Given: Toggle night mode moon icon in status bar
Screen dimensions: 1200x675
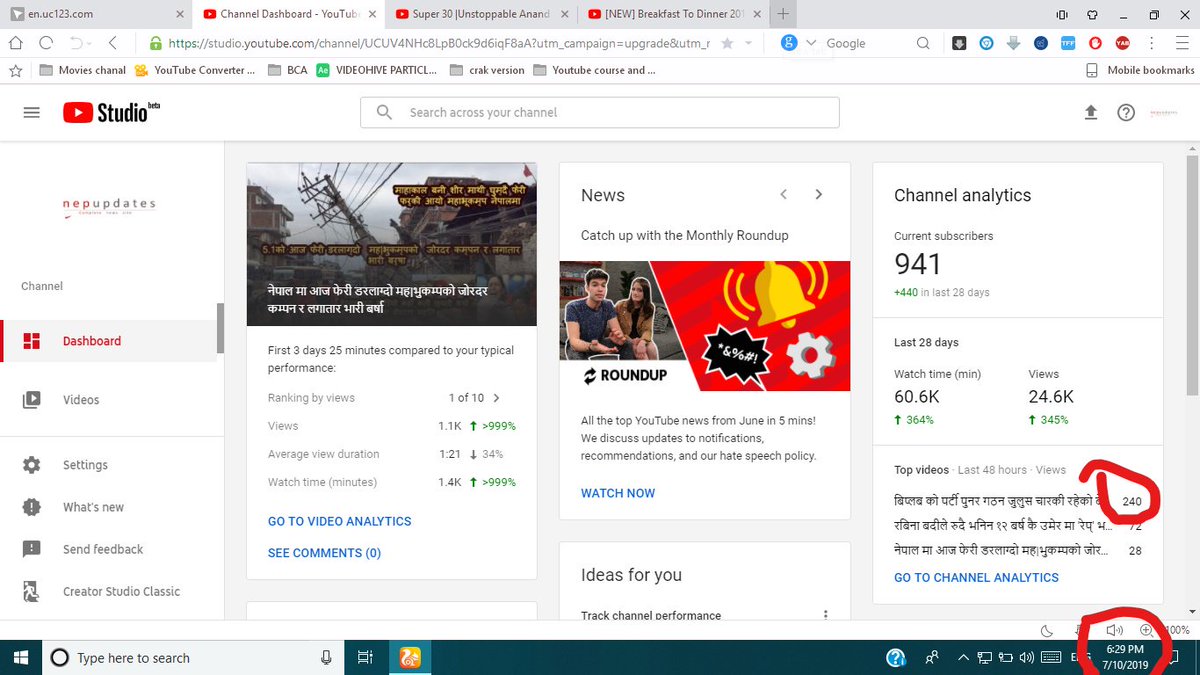Looking at the screenshot, I should coord(1046,630).
